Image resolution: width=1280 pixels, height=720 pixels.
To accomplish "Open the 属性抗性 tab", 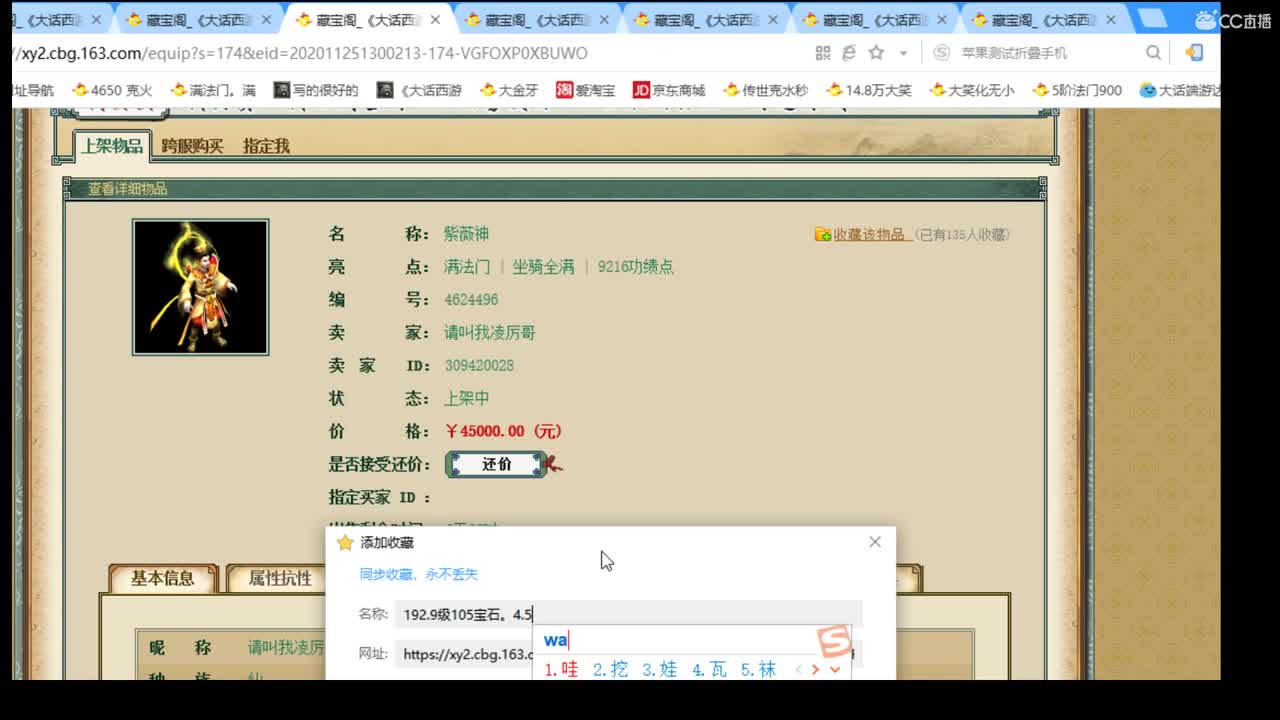I will click(x=279, y=578).
